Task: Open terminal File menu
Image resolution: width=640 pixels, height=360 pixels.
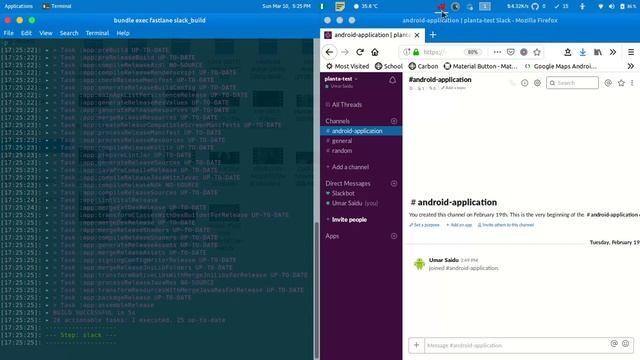Action: (9, 33)
